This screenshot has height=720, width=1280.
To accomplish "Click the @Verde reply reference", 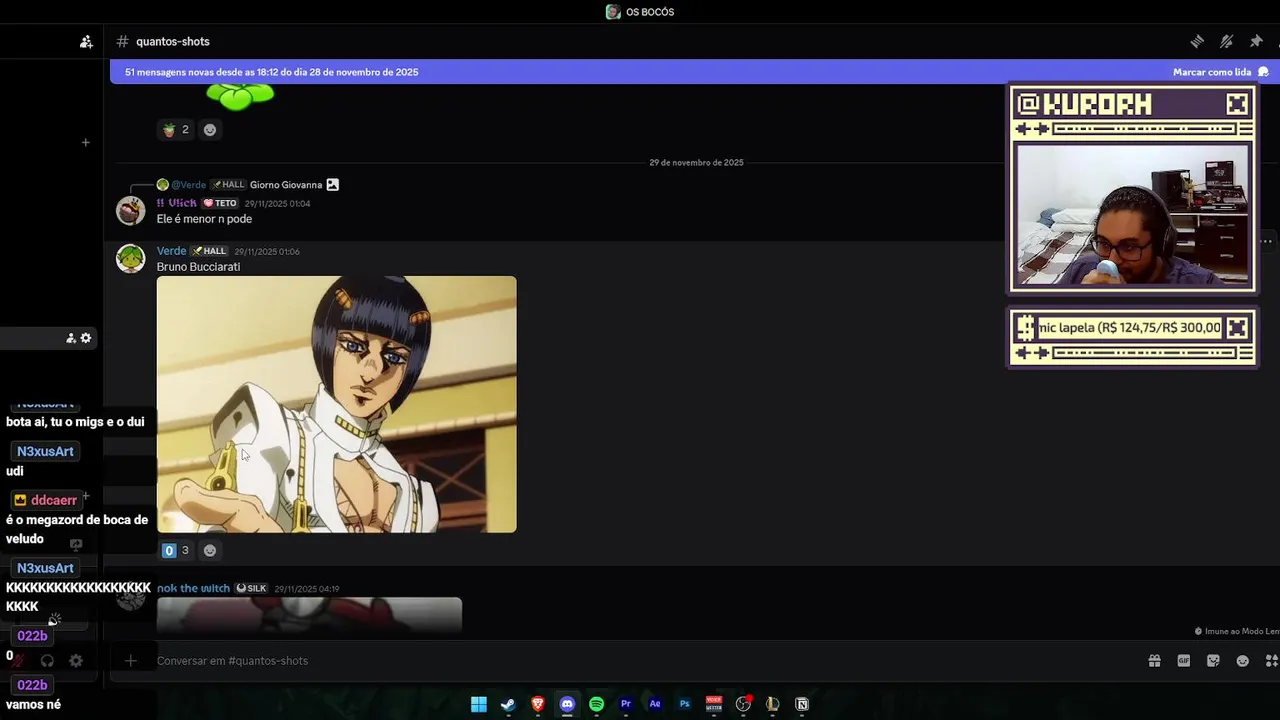I will point(188,185).
